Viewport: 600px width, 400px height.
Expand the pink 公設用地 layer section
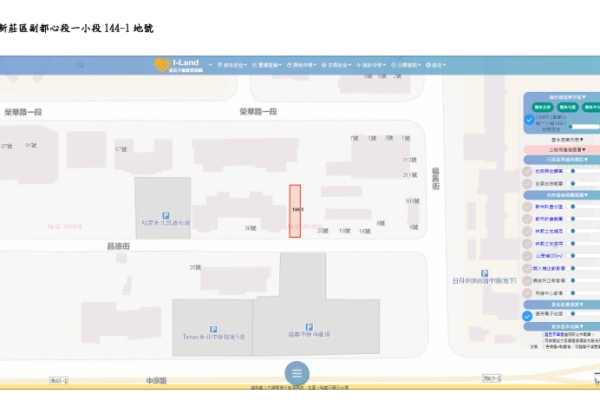click(562, 149)
